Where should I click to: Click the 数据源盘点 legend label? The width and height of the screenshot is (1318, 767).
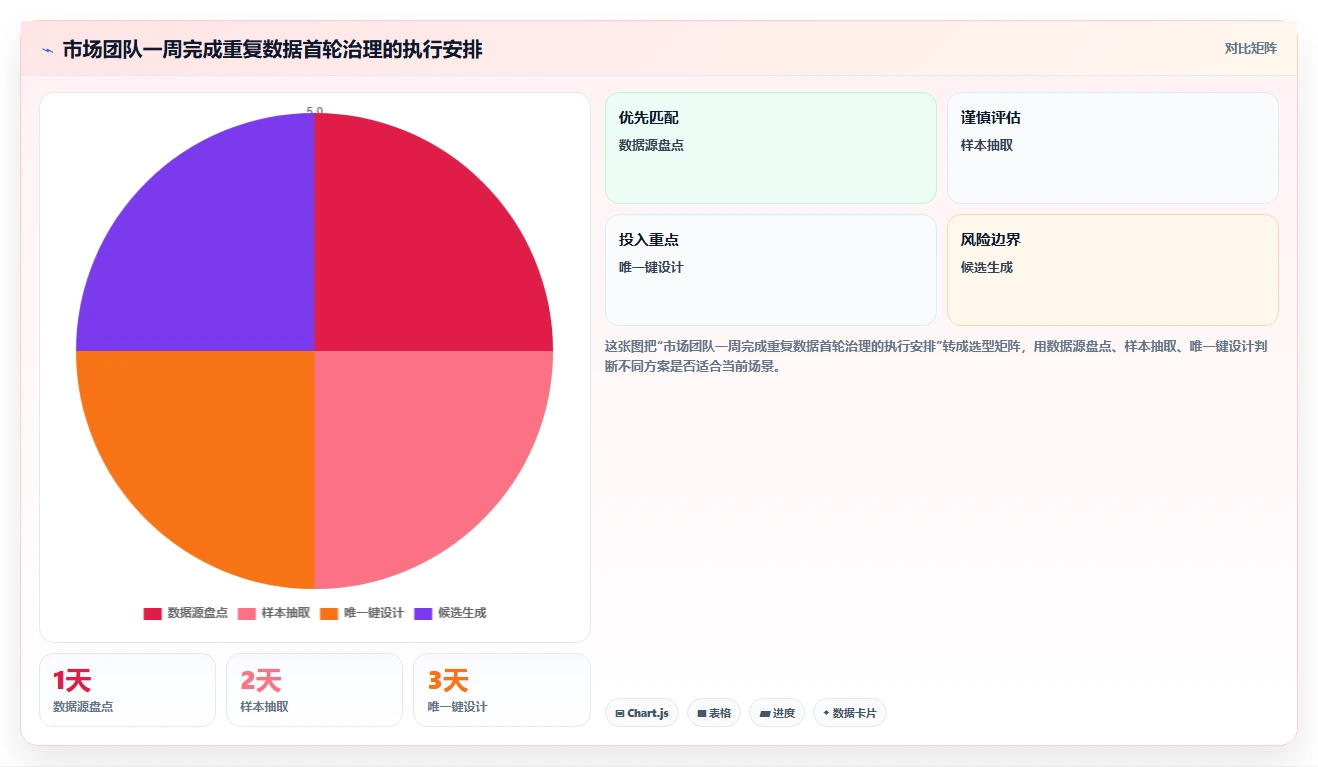[197, 613]
